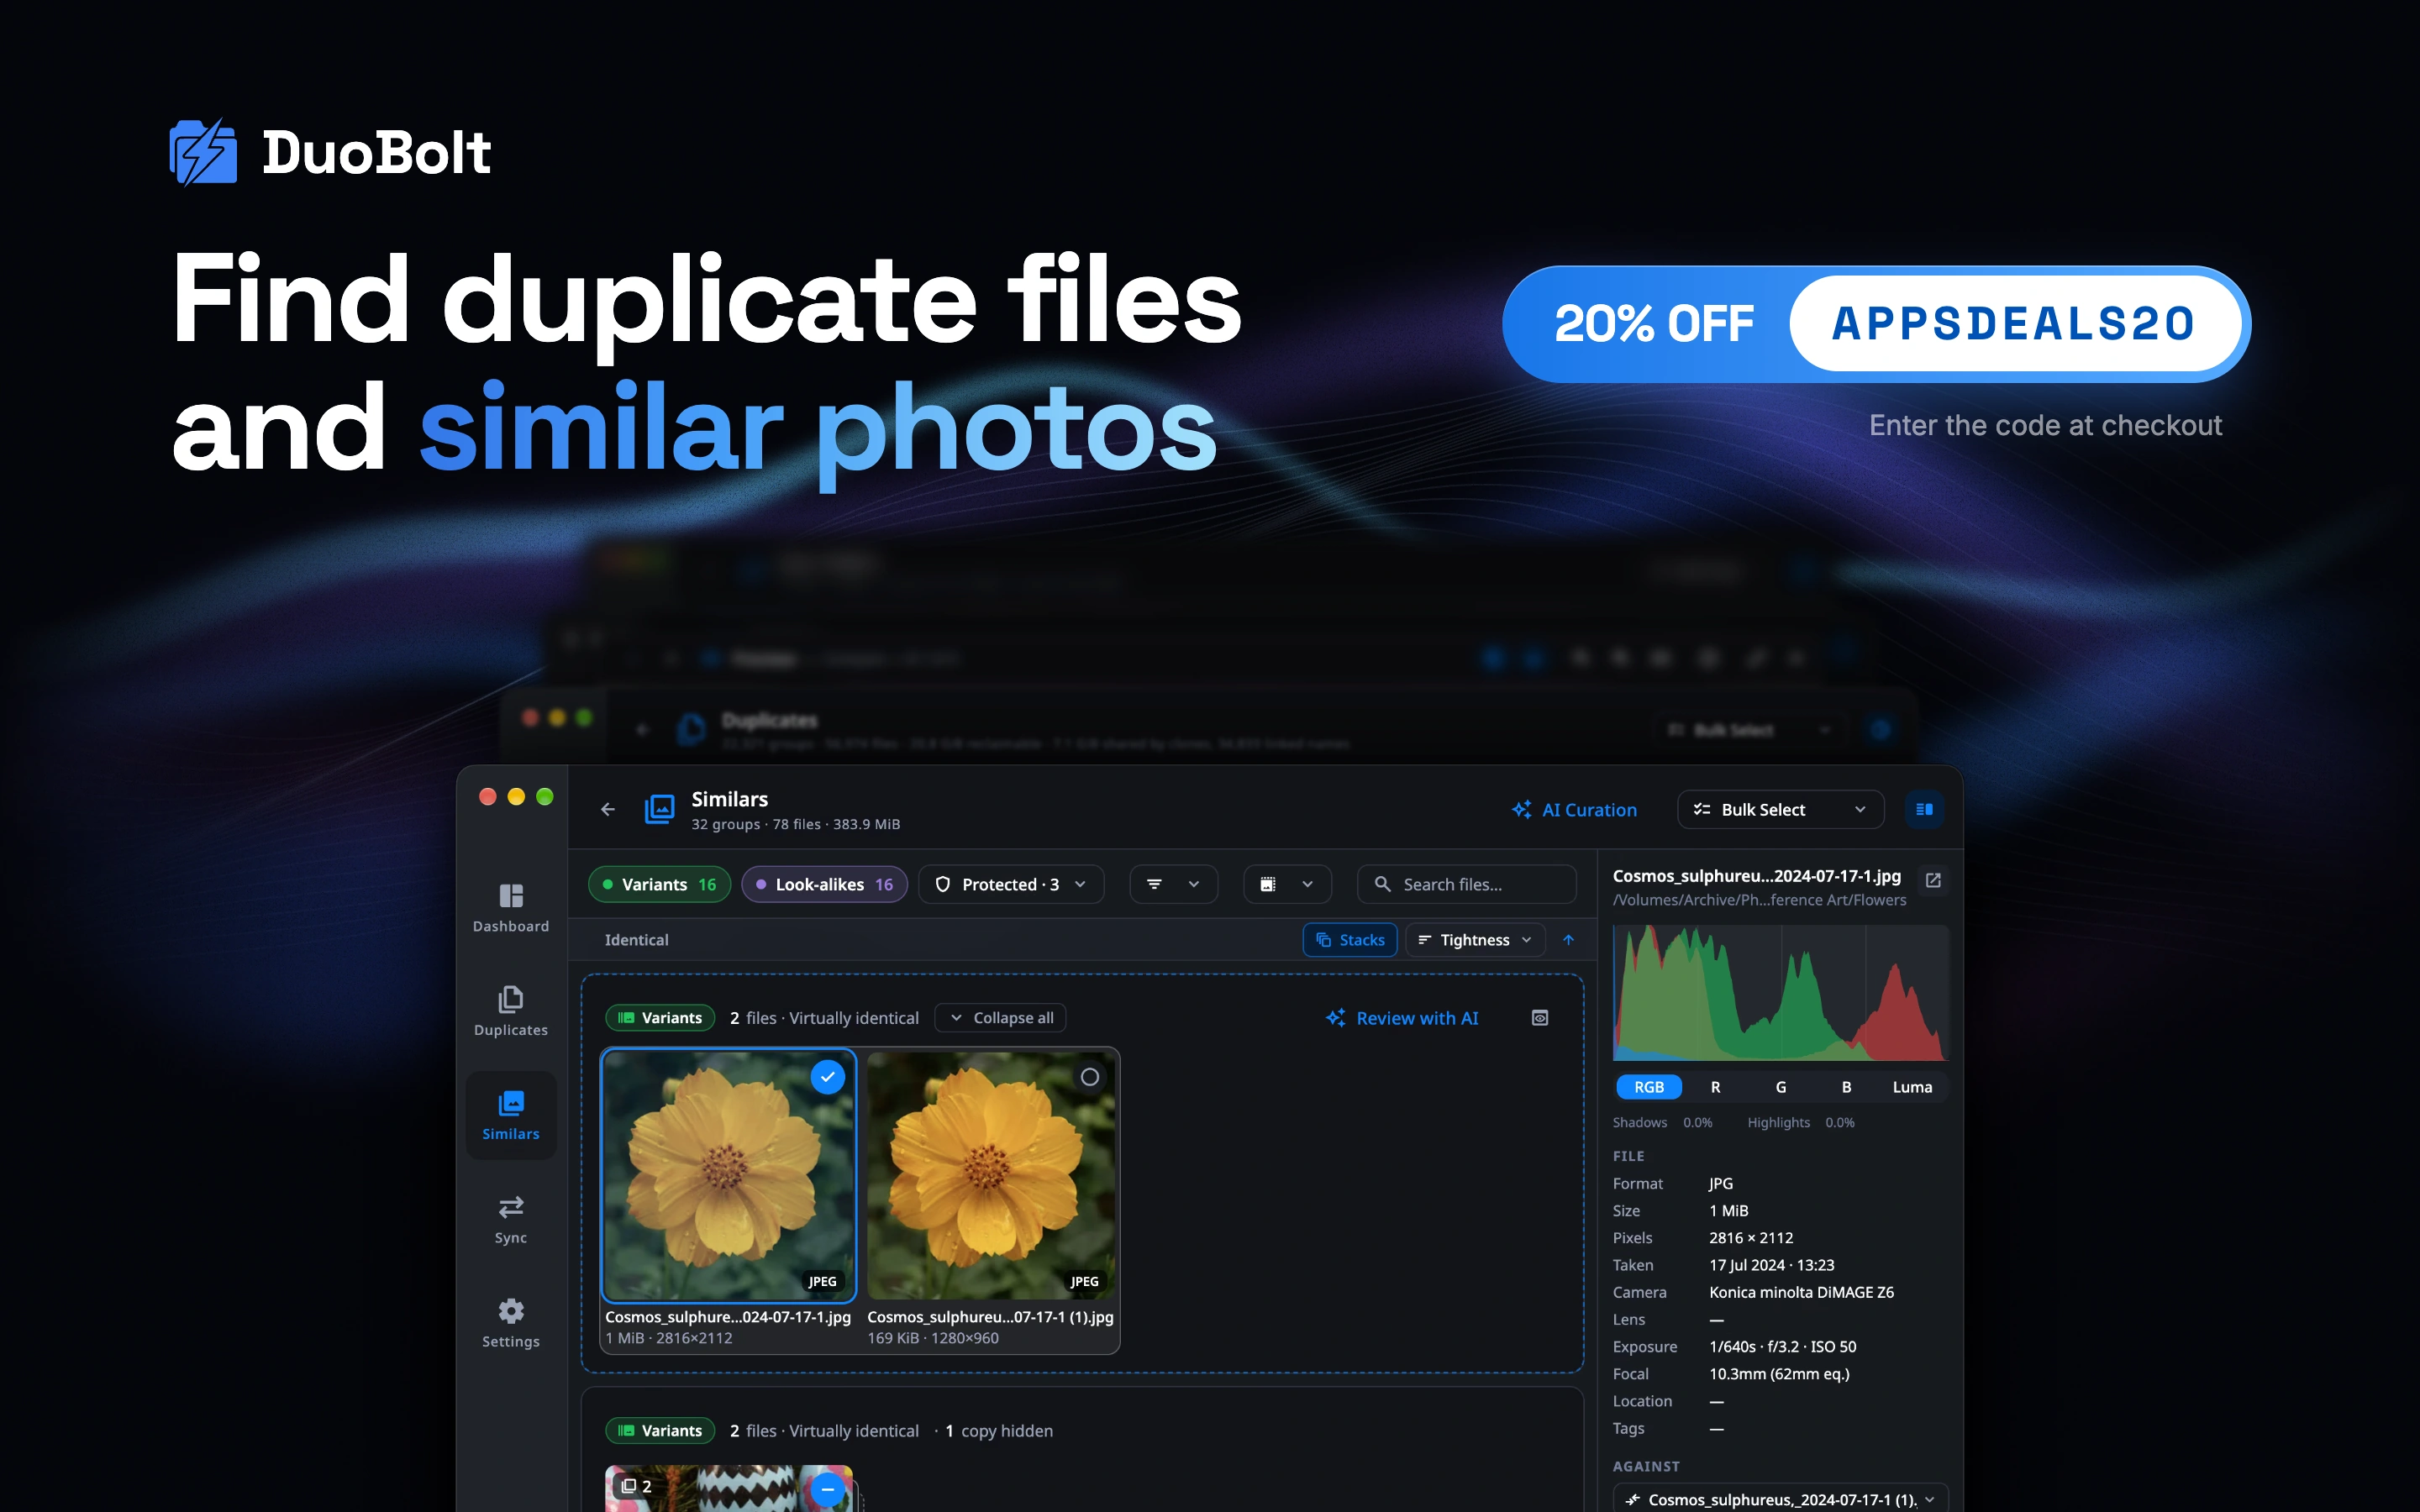Toggle the Variants 16 filter chip
This screenshot has height=1512, width=2420.
coord(660,884)
